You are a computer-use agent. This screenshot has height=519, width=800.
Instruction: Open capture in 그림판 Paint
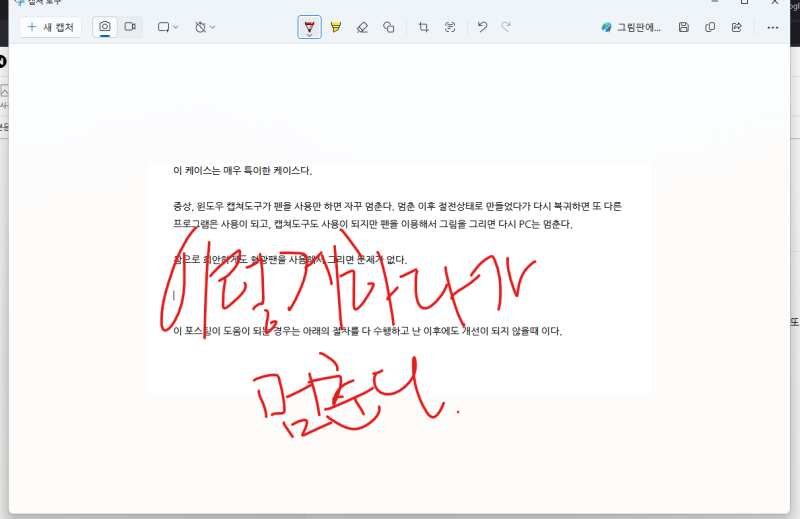[x=632, y=28]
